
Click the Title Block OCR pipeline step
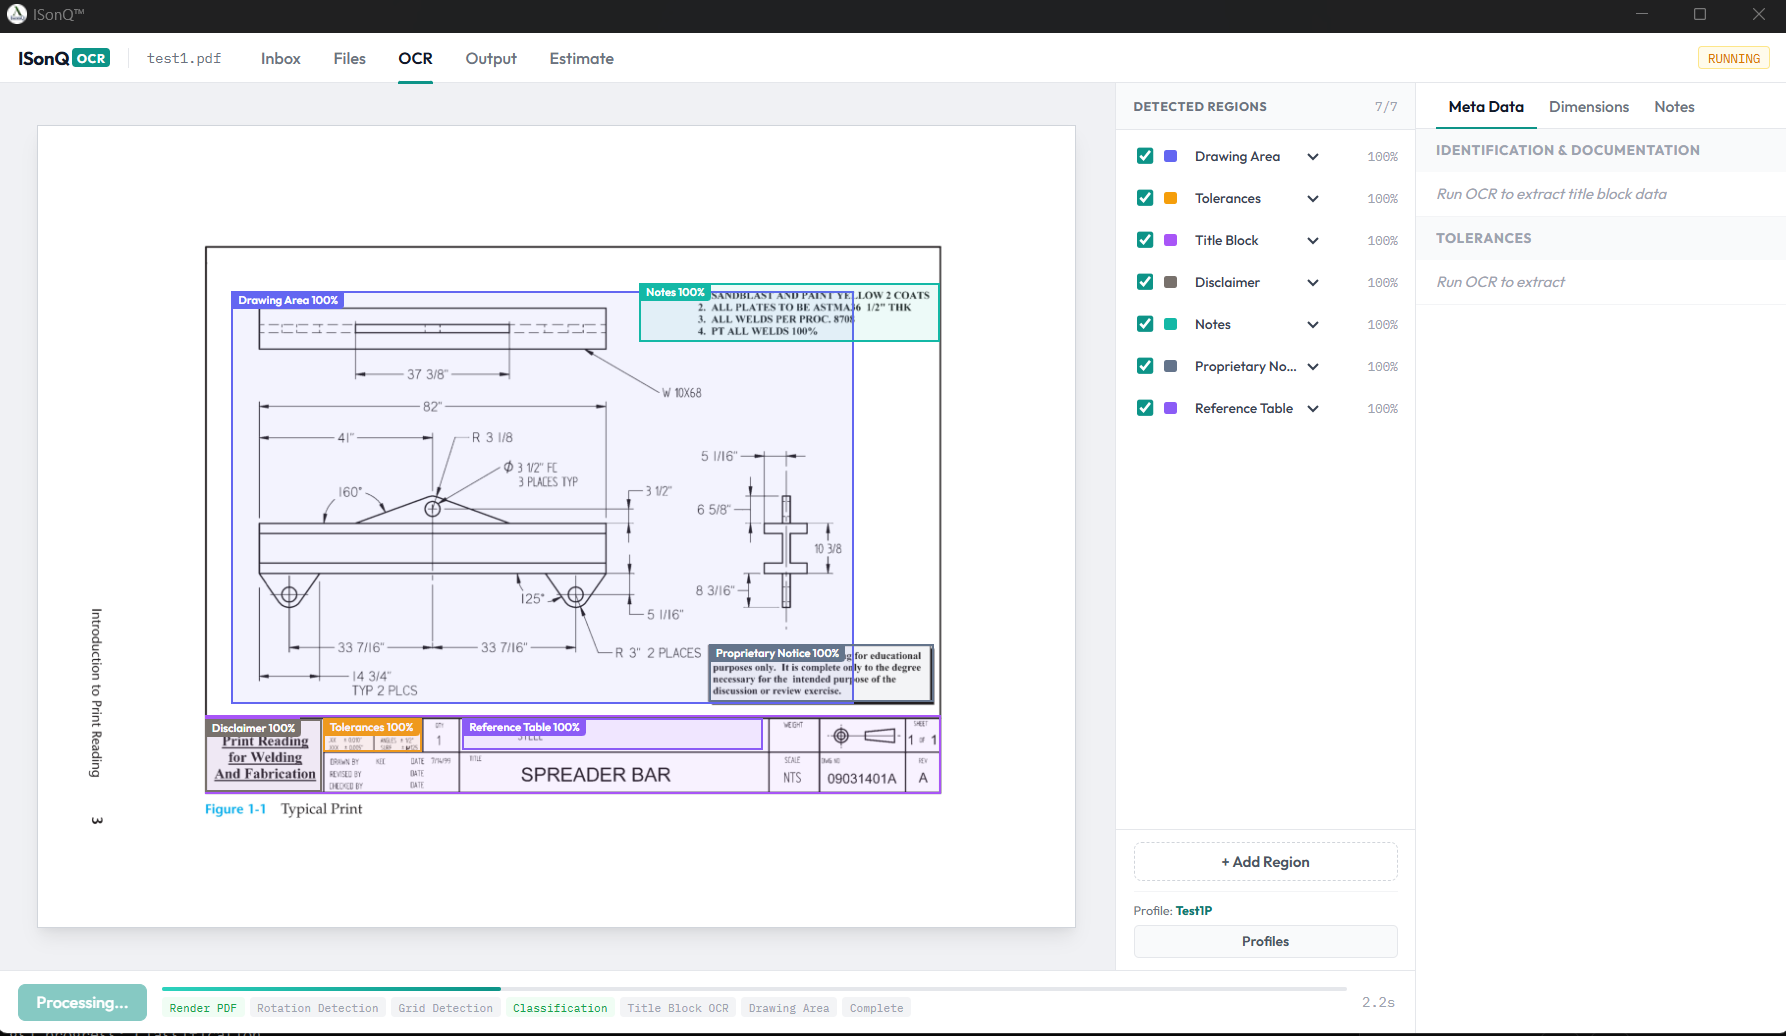pos(677,1008)
